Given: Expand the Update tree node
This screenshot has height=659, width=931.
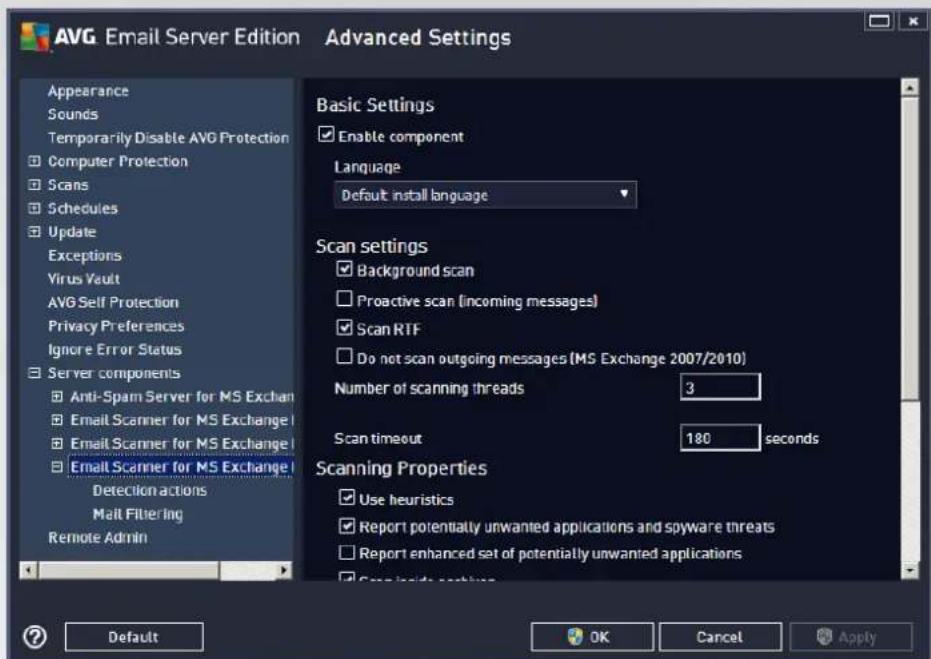Looking at the screenshot, I should [34, 232].
